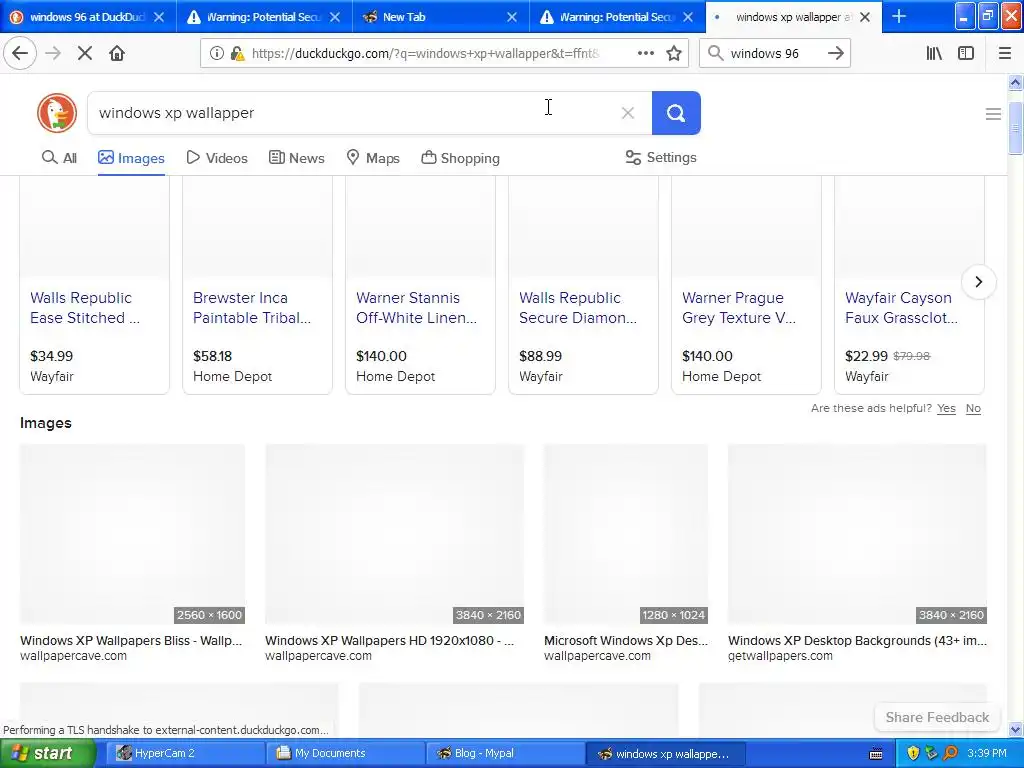This screenshot has height=768, width=1024.
Task: Open page actions three-dot menu
Action: [645, 53]
